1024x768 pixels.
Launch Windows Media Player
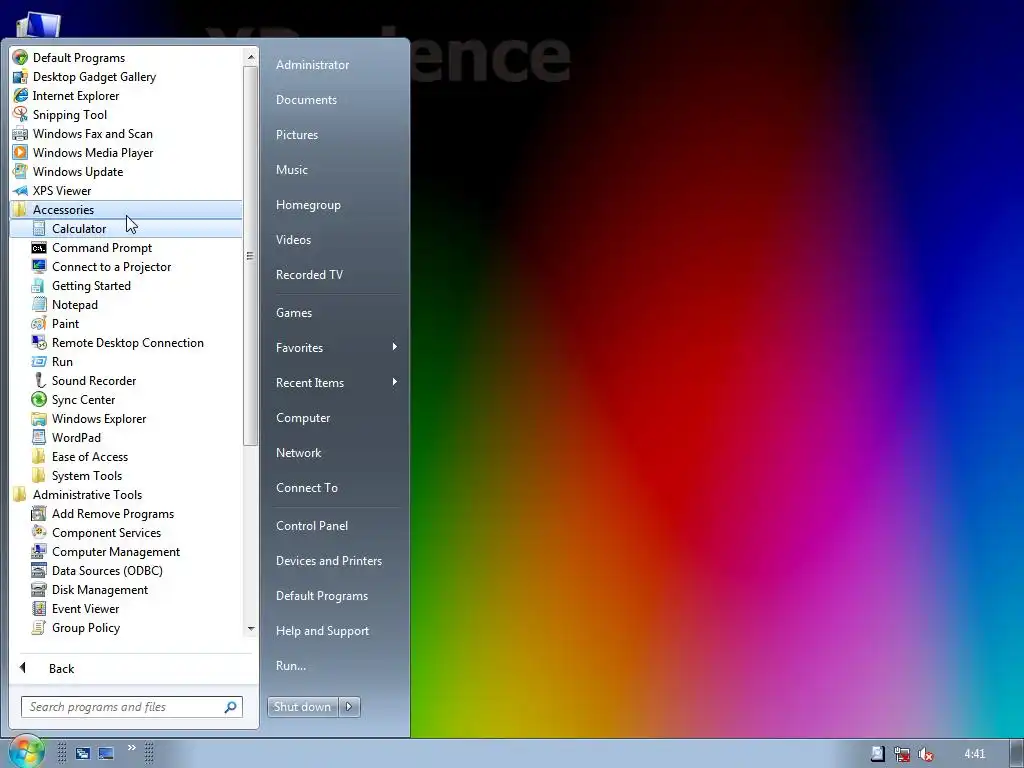(x=126, y=153)
